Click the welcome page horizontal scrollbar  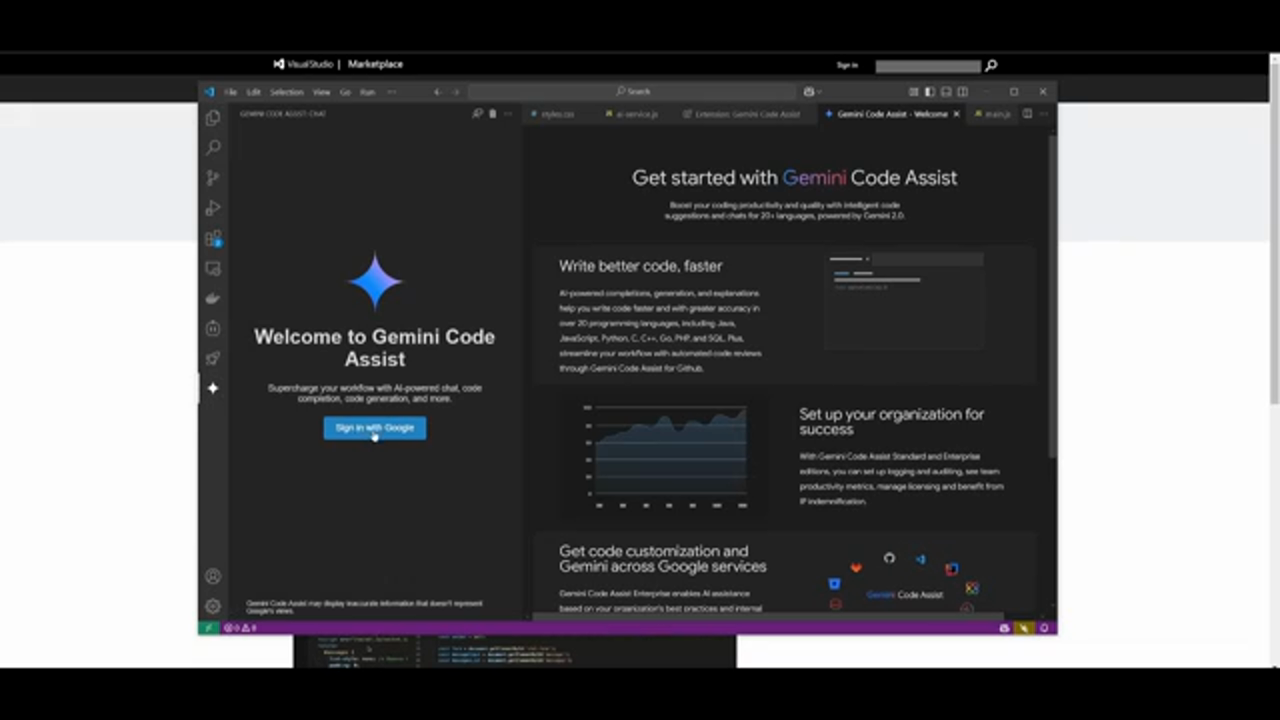pos(770,617)
